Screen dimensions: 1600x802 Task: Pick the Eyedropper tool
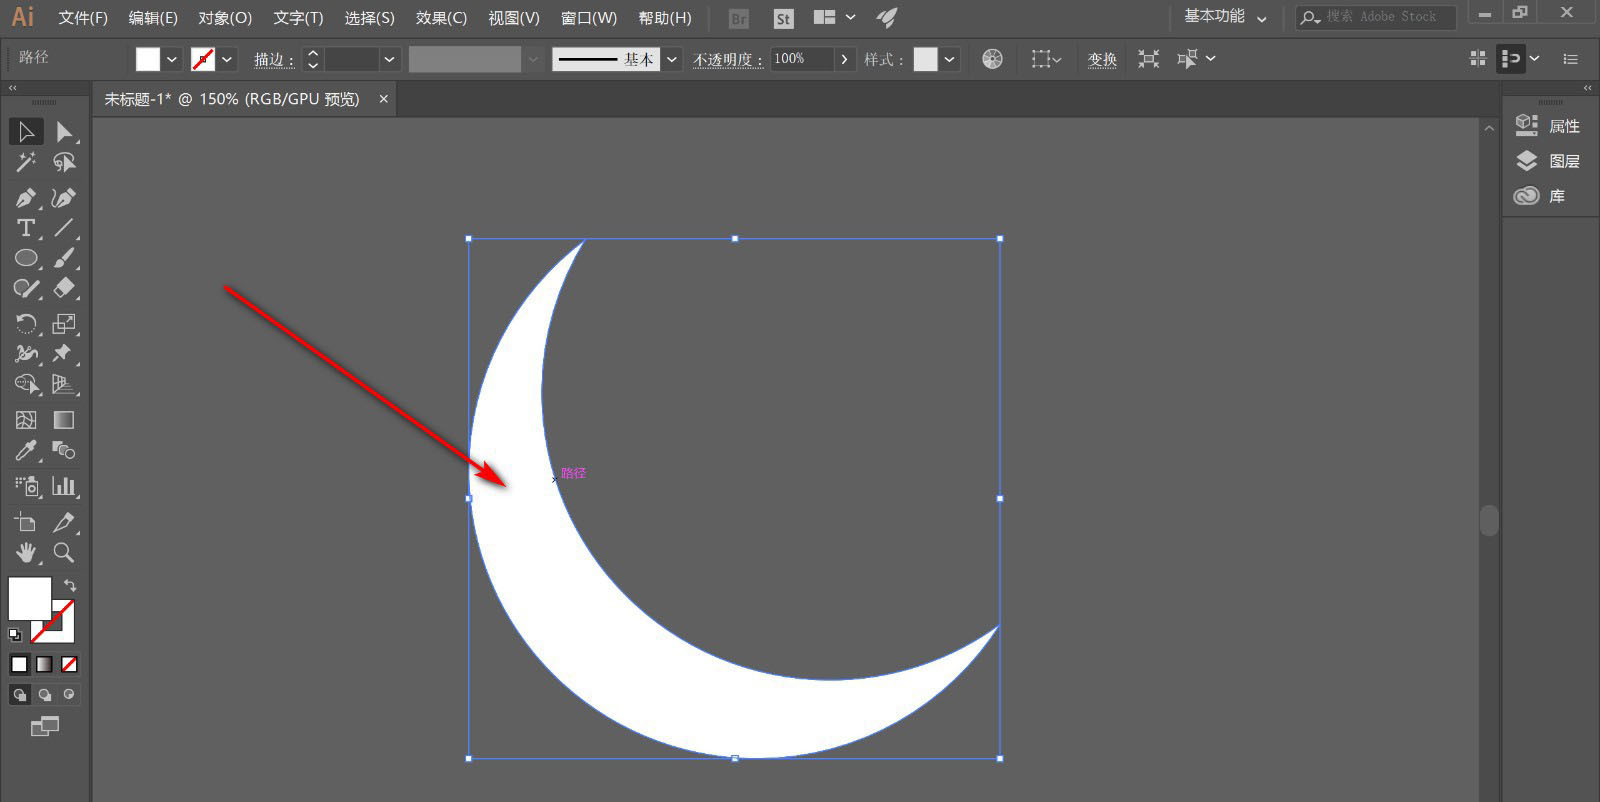click(26, 451)
